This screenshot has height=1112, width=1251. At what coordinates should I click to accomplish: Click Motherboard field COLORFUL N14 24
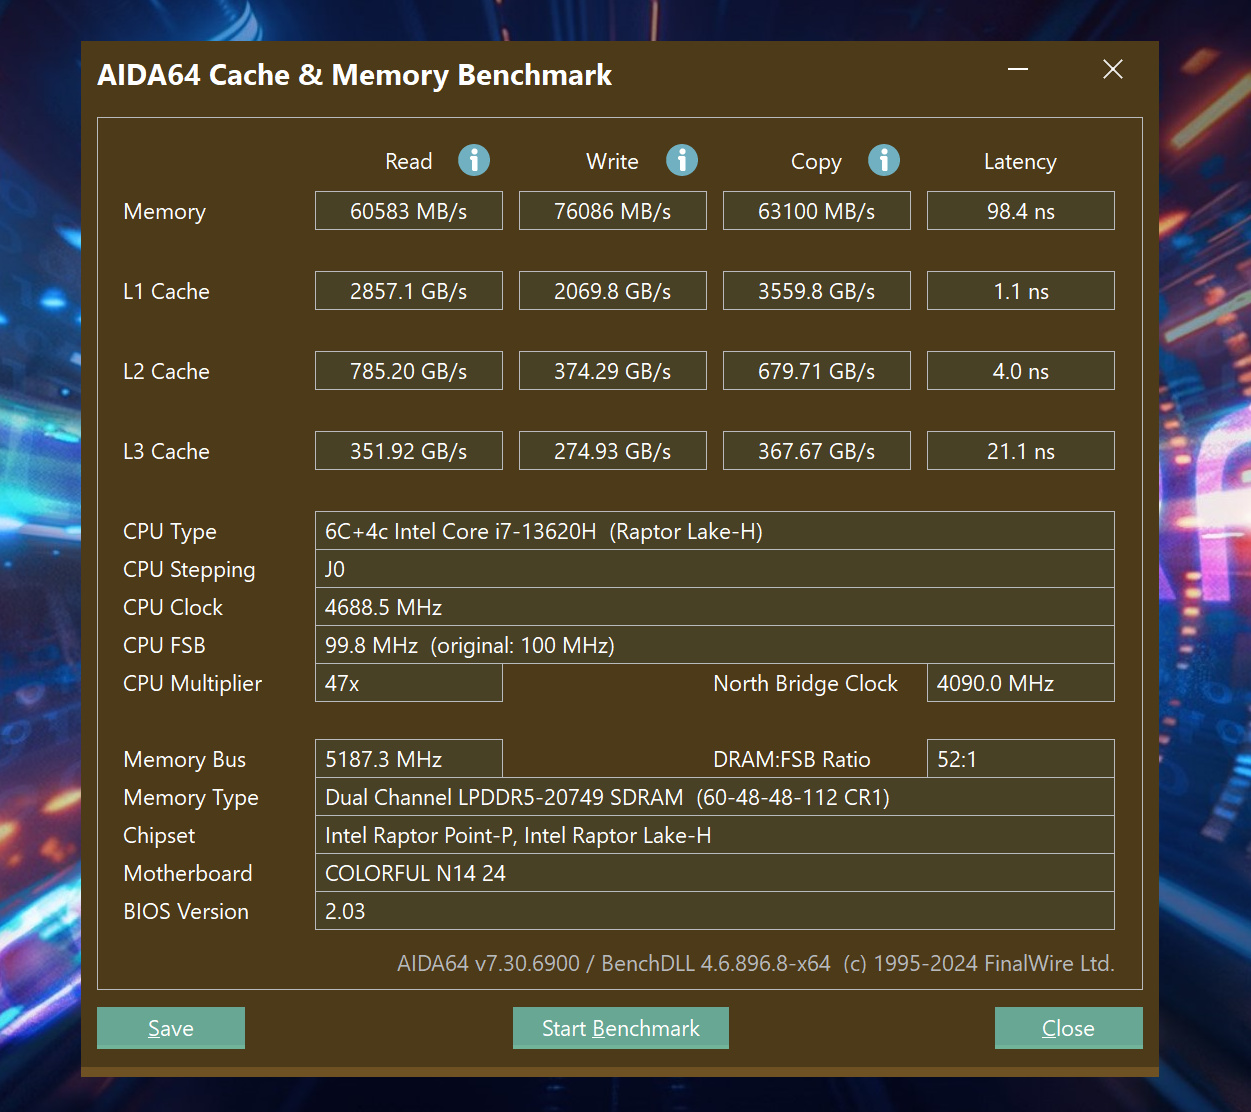pos(715,873)
